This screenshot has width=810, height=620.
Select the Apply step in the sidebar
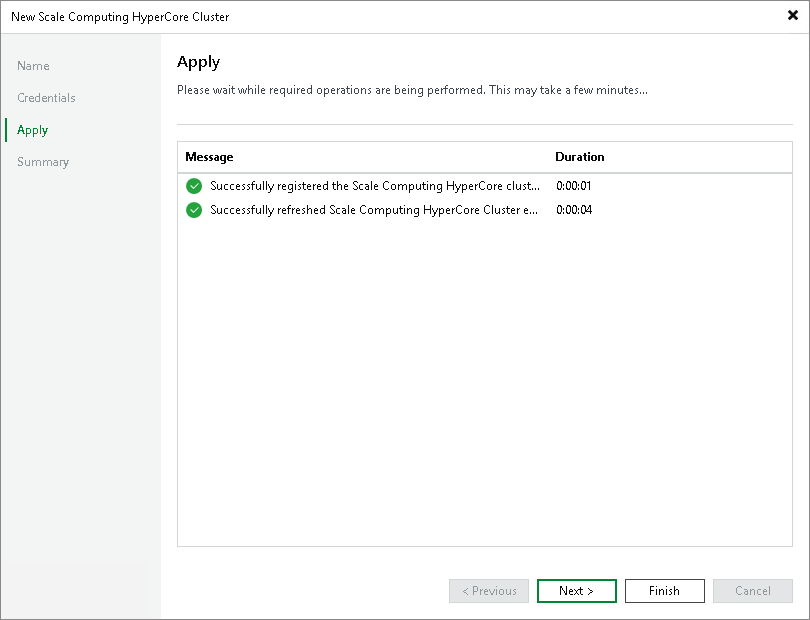click(x=33, y=130)
